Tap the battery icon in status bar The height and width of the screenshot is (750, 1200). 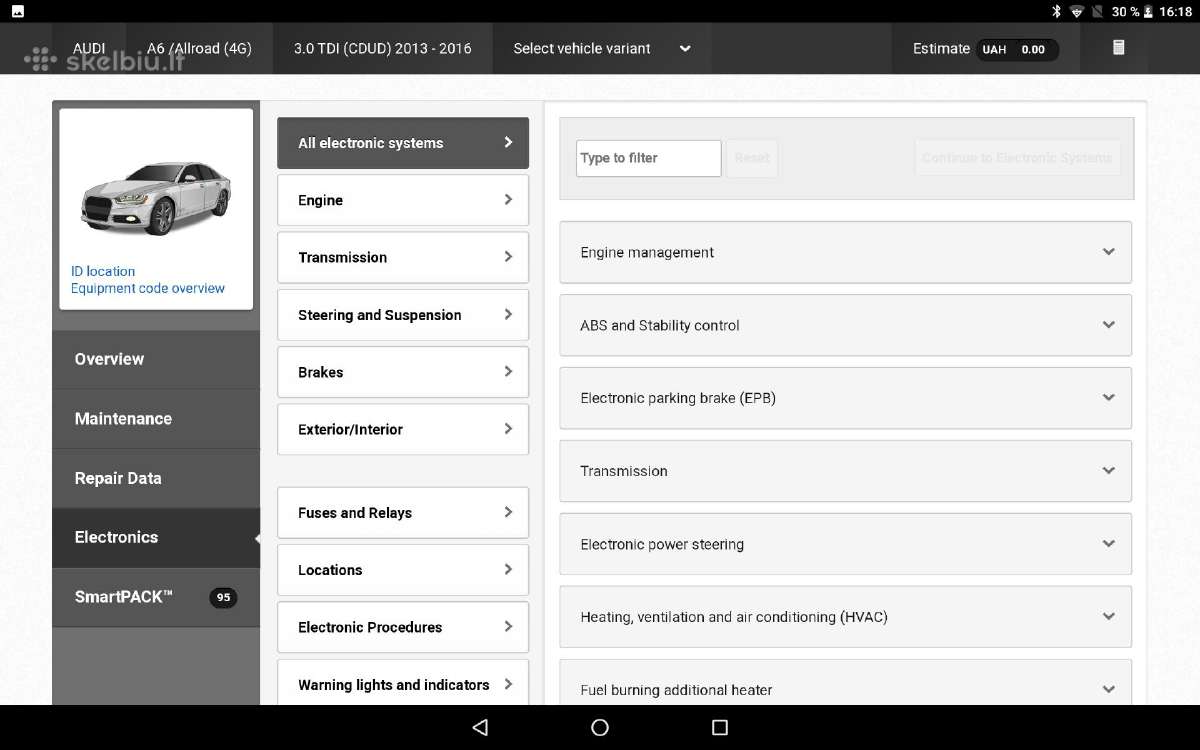tap(1148, 11)
